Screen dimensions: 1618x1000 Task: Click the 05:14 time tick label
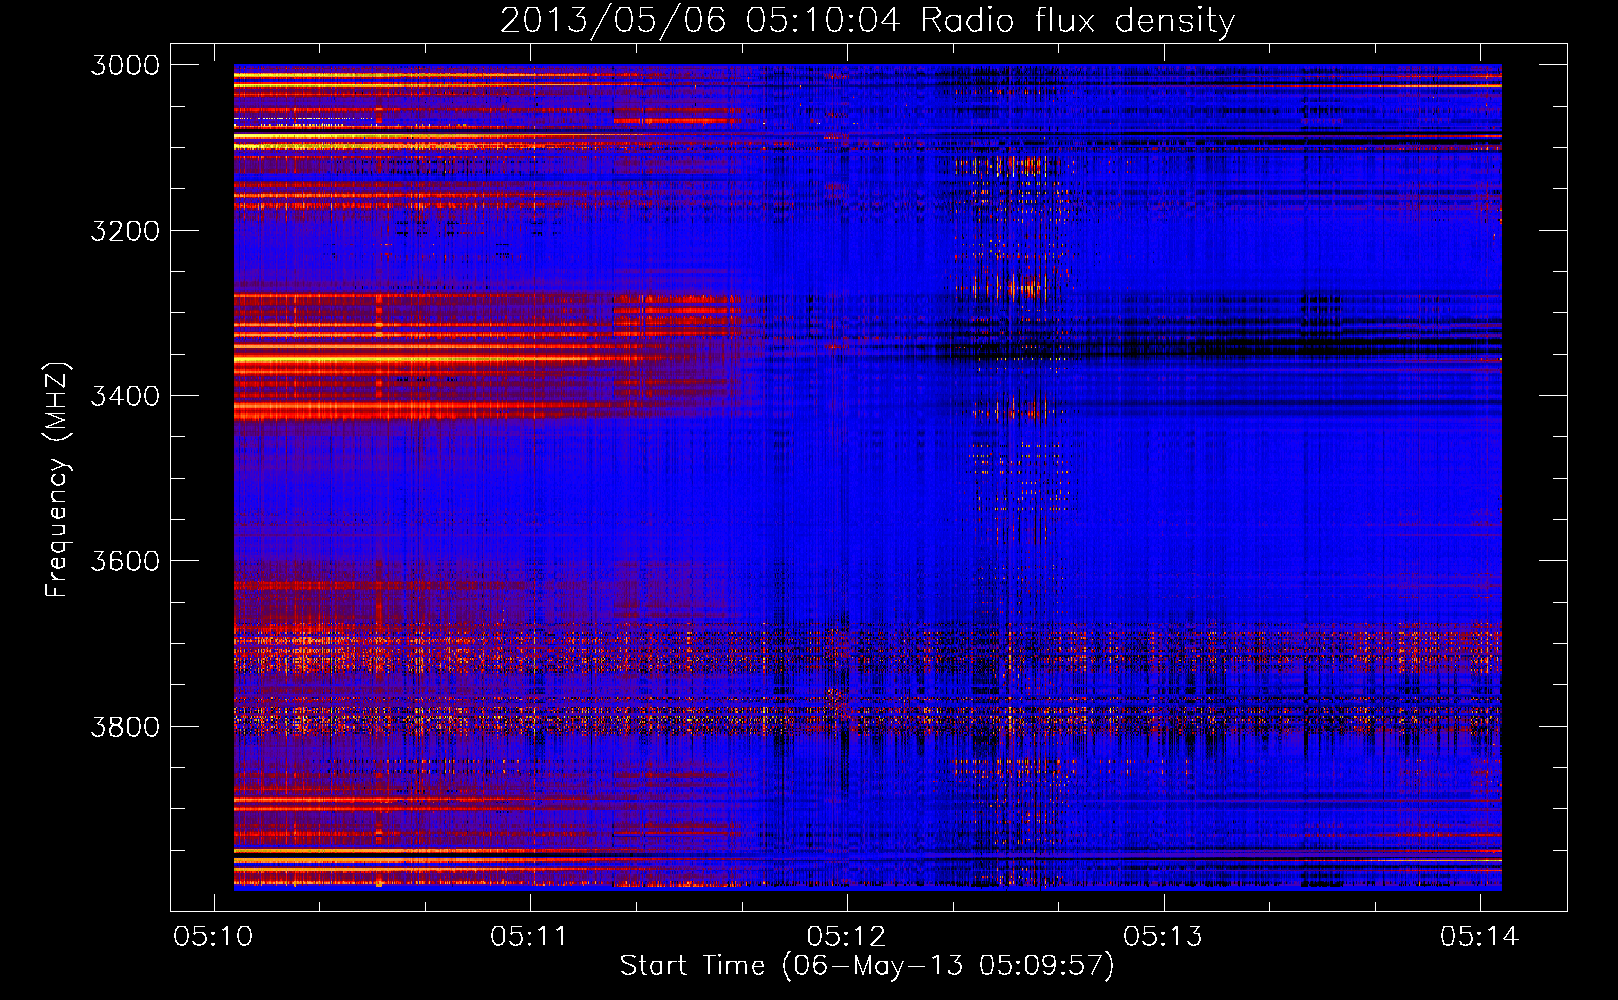(x=1479, y=936)
